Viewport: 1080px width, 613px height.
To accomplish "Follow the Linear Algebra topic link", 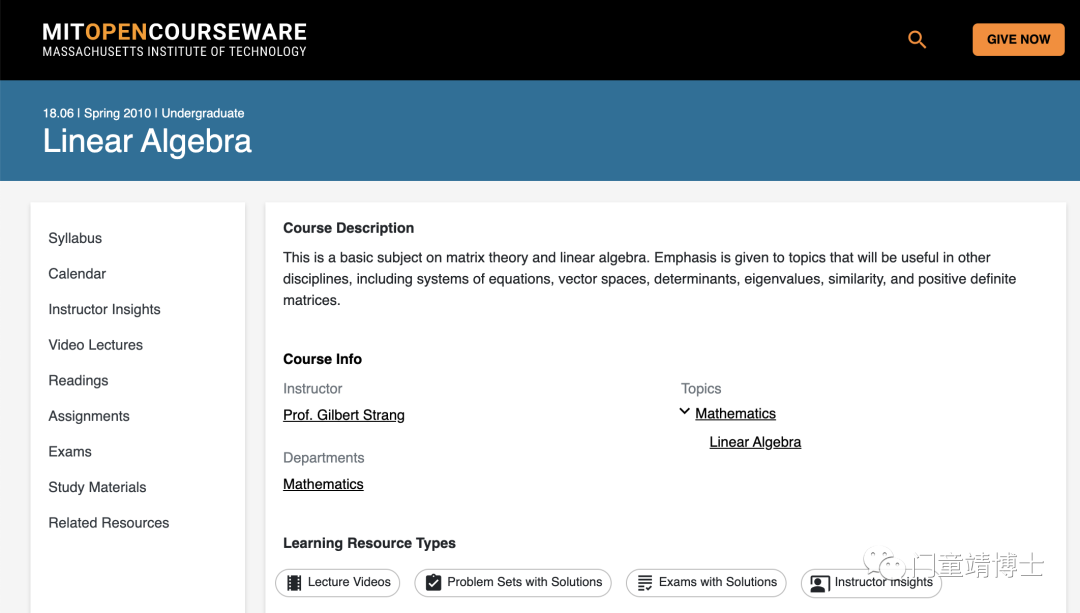I will [755, 442].
